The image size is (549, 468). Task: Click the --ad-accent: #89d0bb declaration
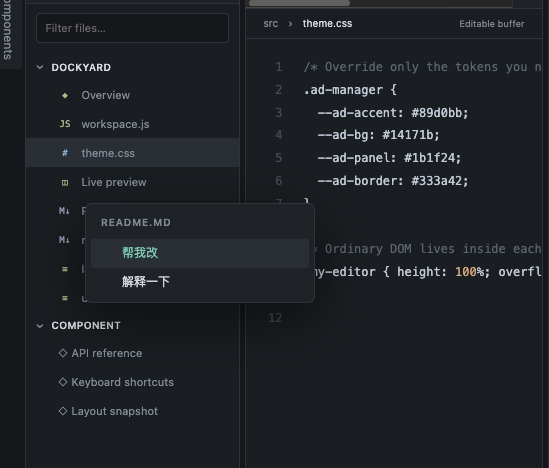[393, 113]
